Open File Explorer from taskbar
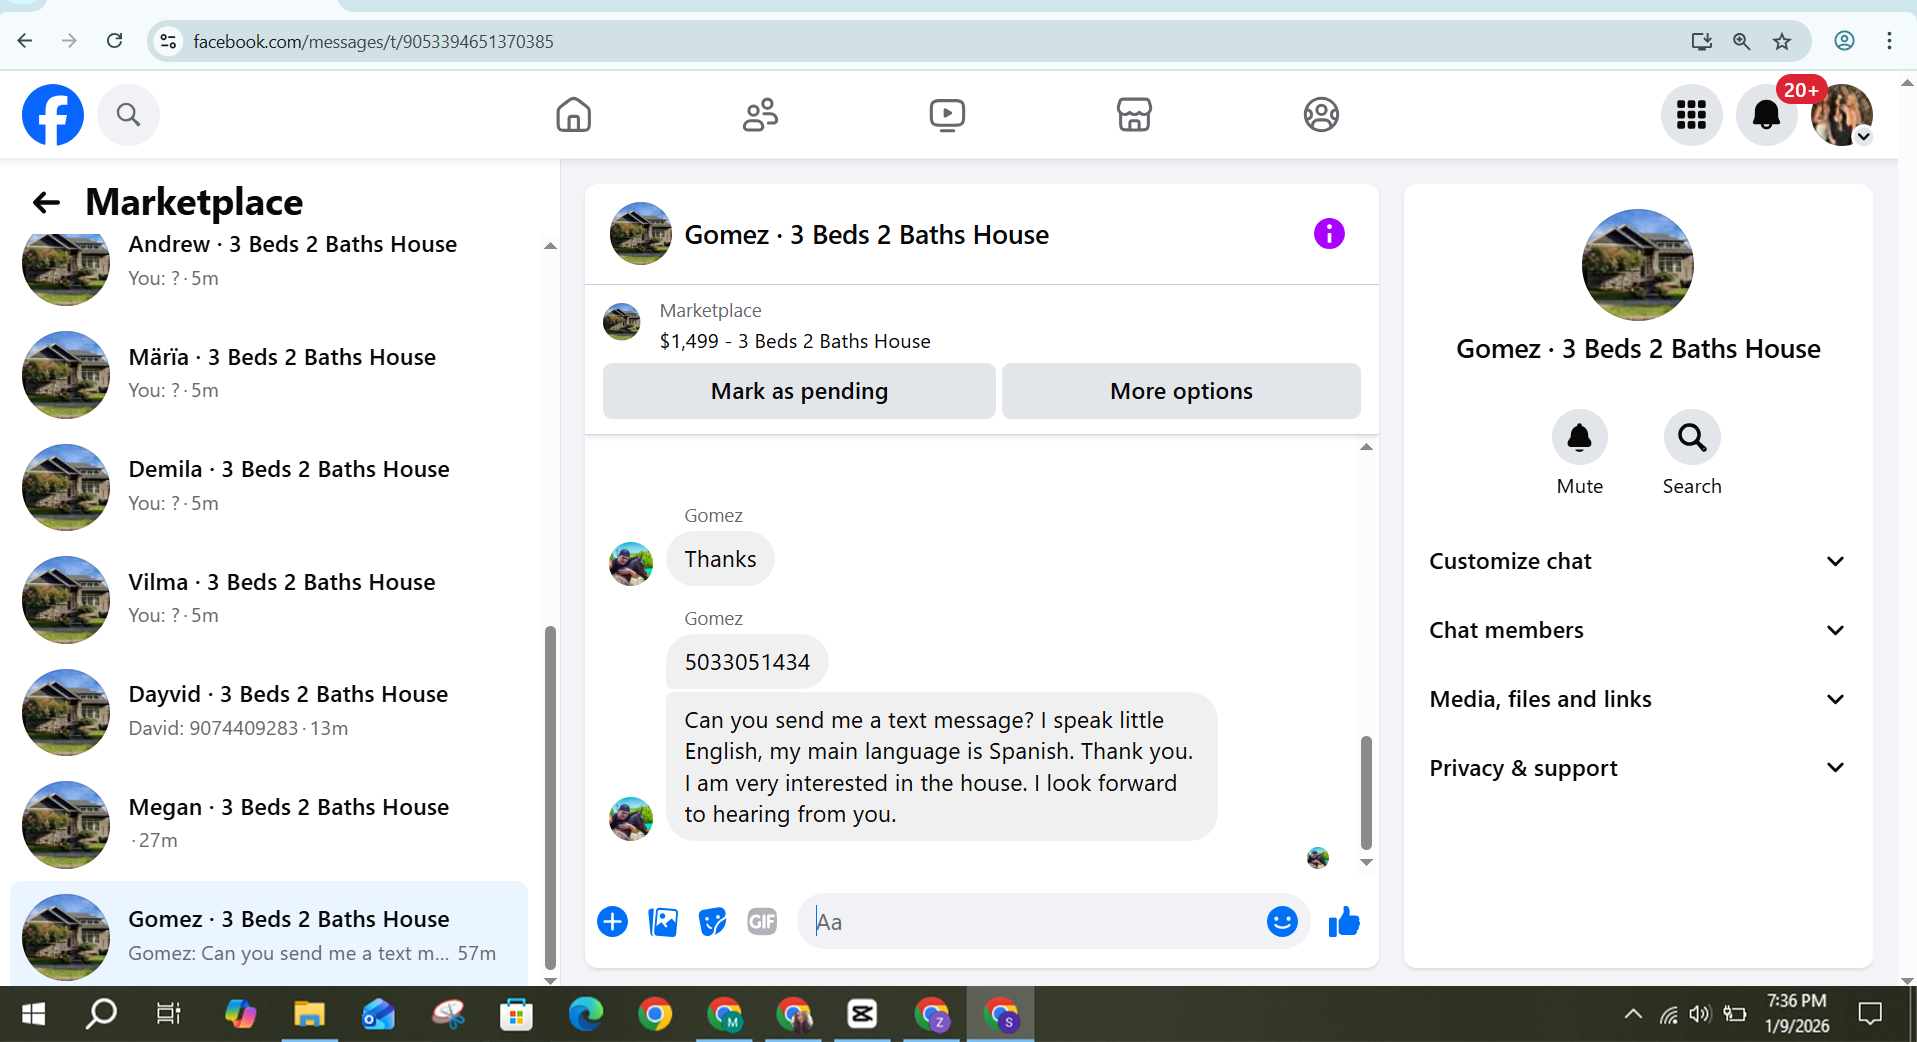 pos(309,1014)
